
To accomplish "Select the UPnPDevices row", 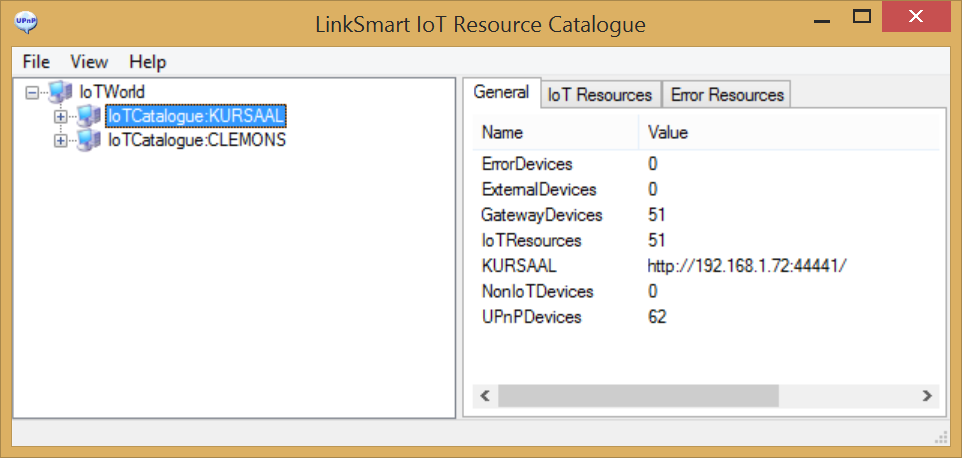I will (706, 317).
